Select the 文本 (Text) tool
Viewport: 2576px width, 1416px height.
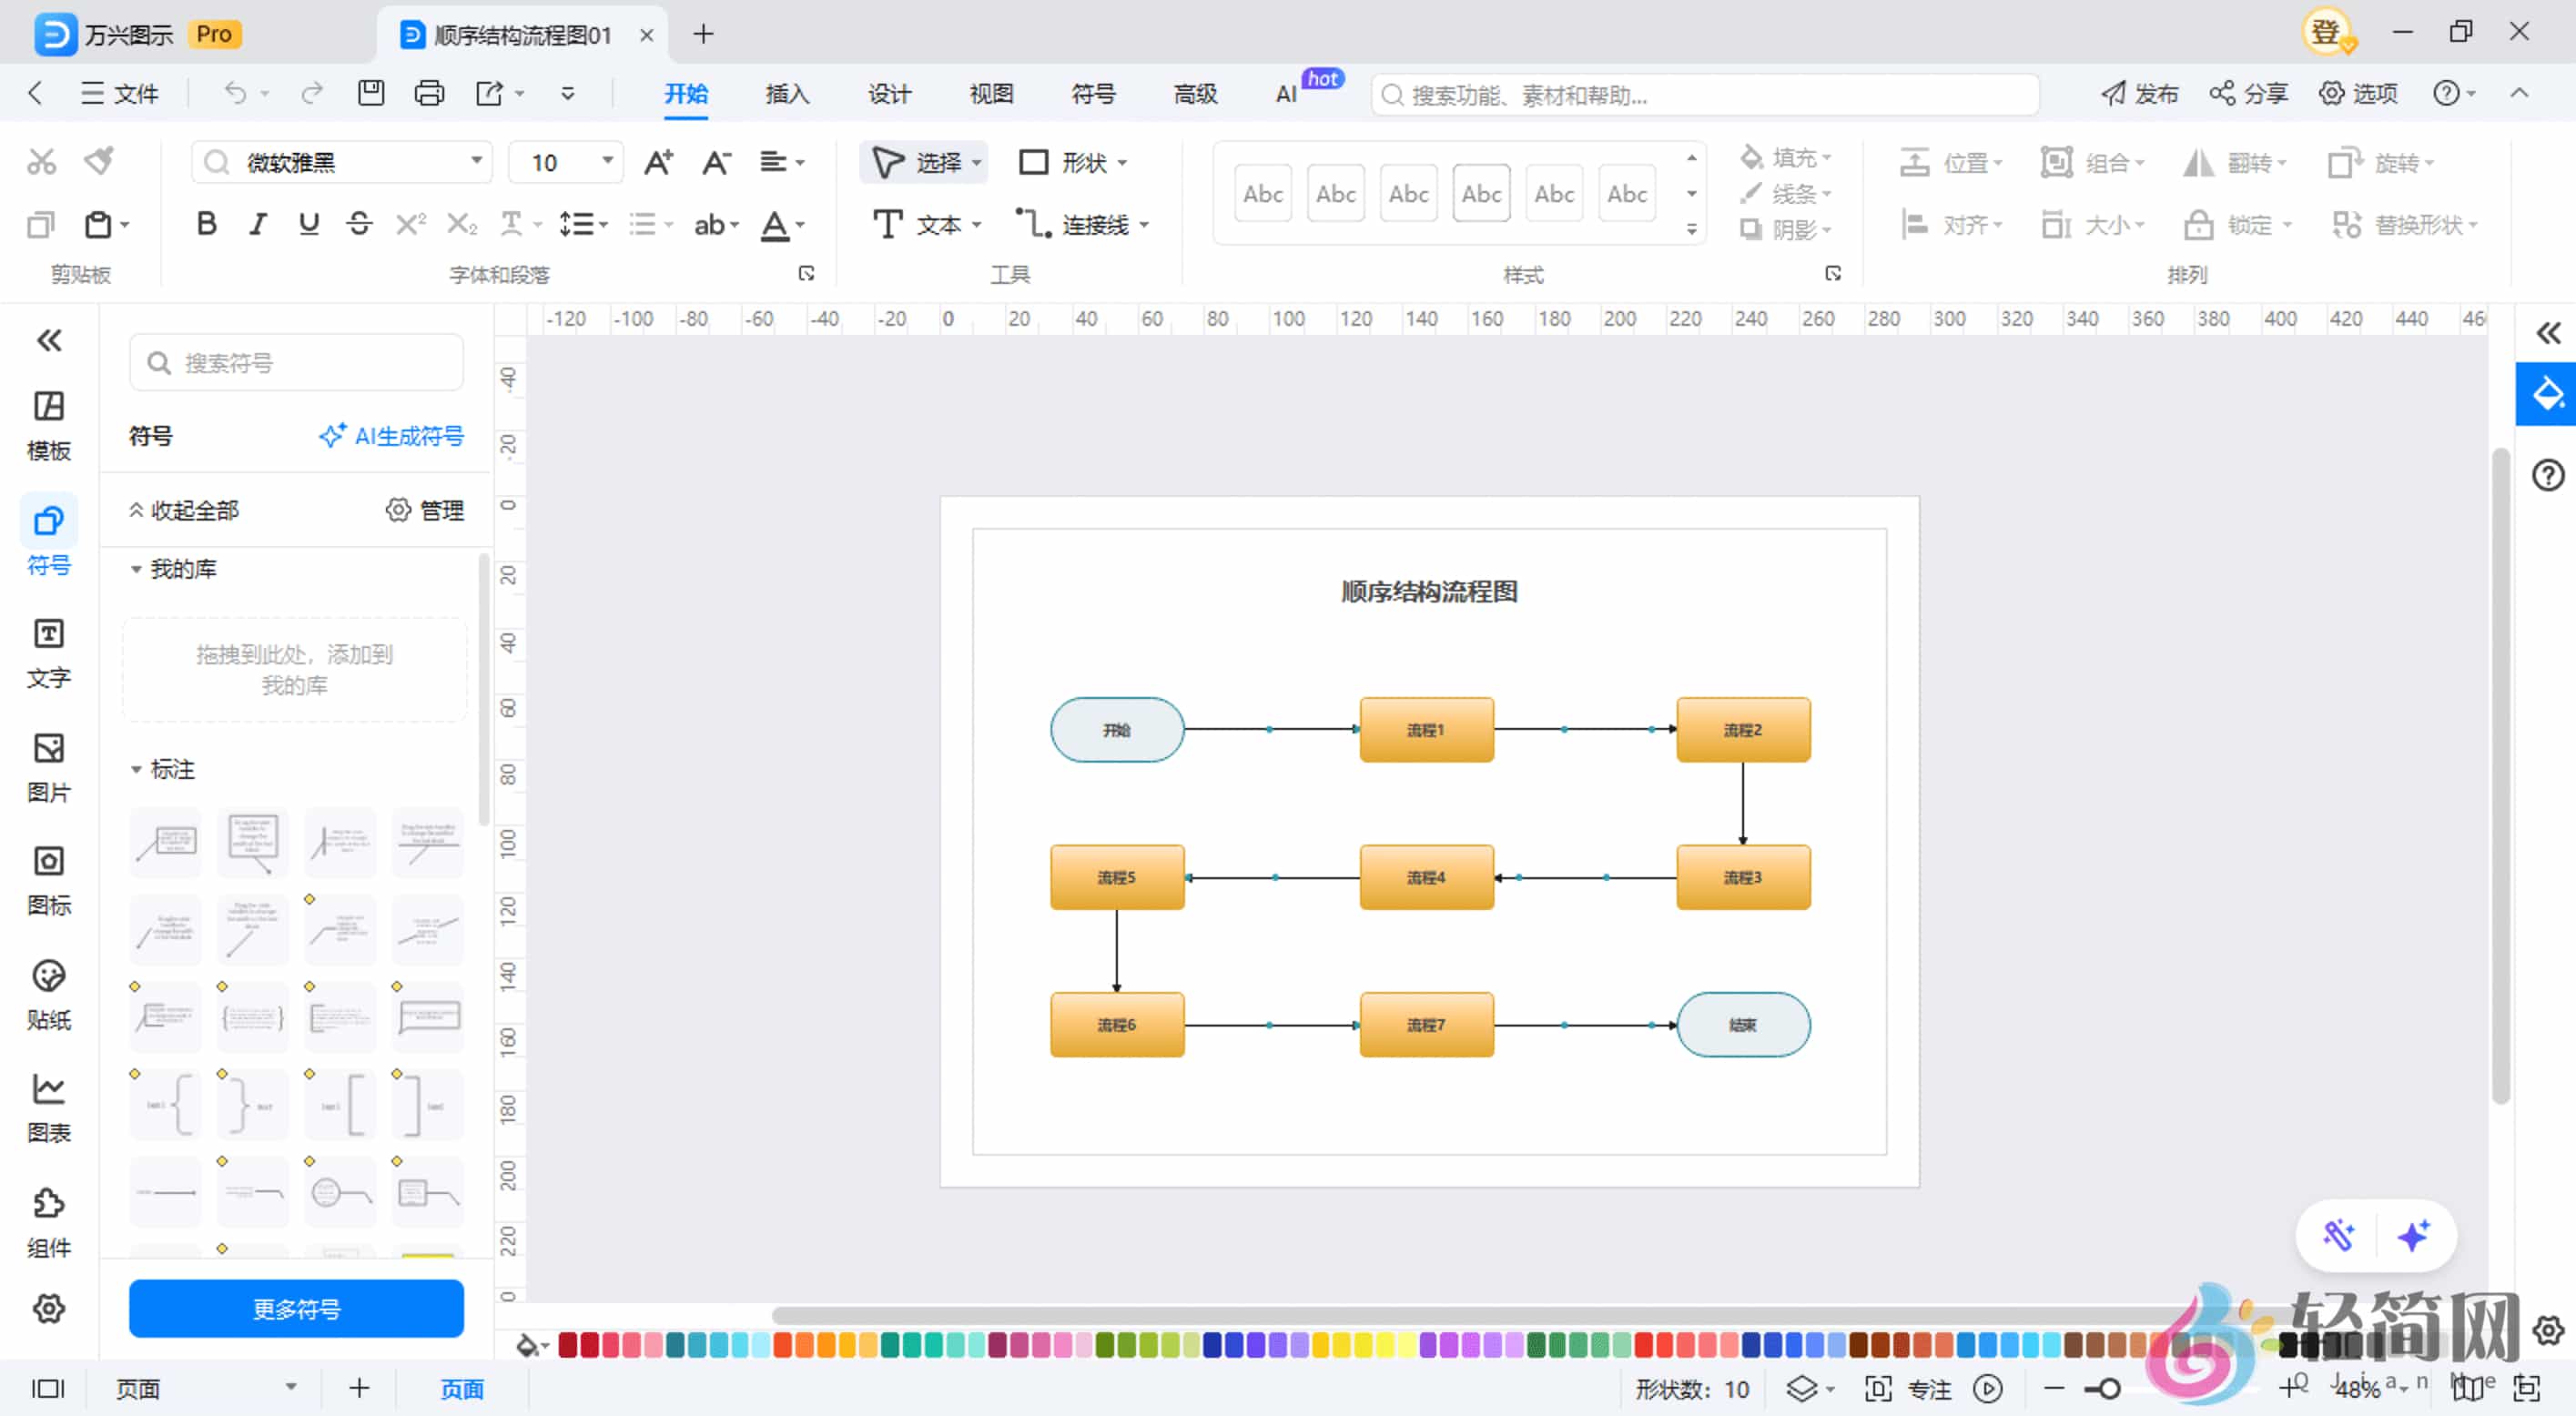point(925,224)
